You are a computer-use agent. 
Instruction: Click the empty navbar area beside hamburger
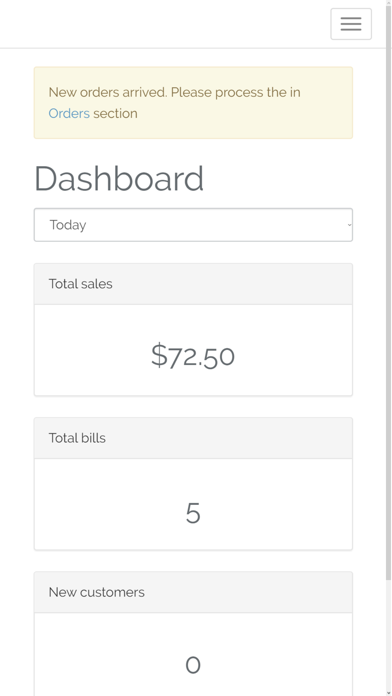point(164,24)
